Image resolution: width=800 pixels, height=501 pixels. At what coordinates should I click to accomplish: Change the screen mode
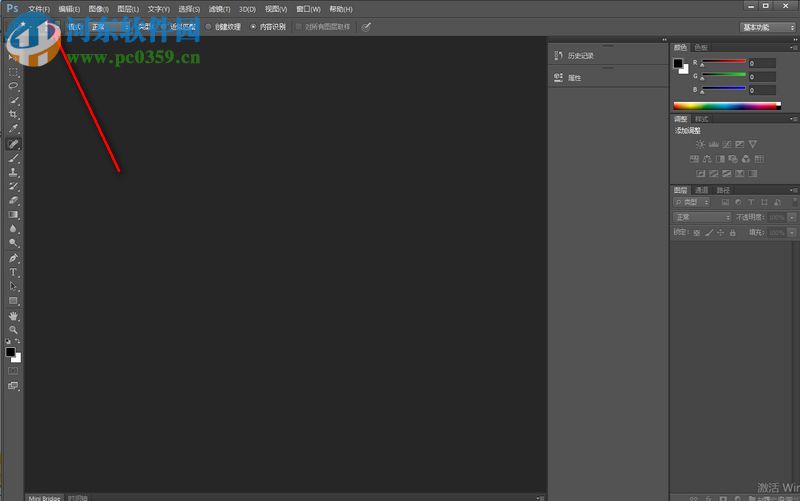coord(13,386)
